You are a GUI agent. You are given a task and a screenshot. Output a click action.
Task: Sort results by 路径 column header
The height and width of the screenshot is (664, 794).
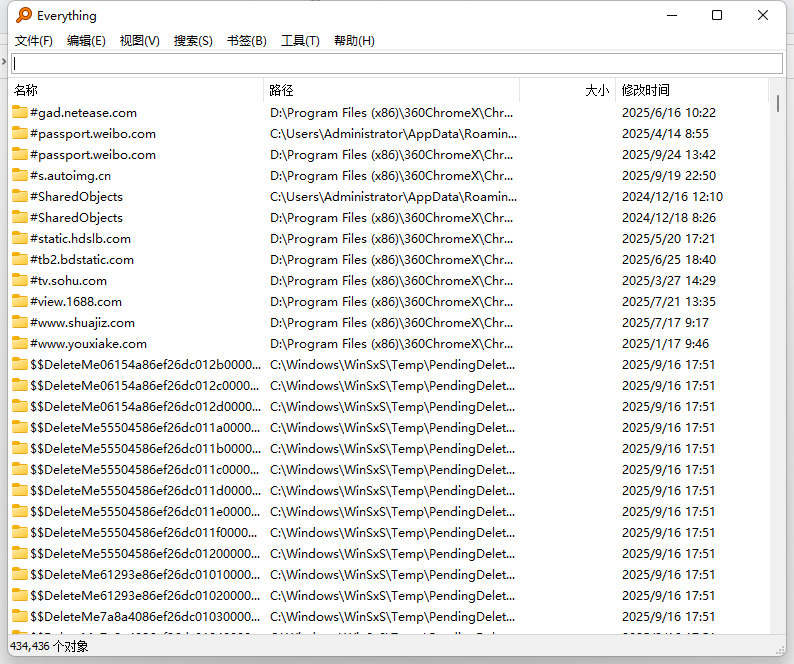[x=391, y=90]
